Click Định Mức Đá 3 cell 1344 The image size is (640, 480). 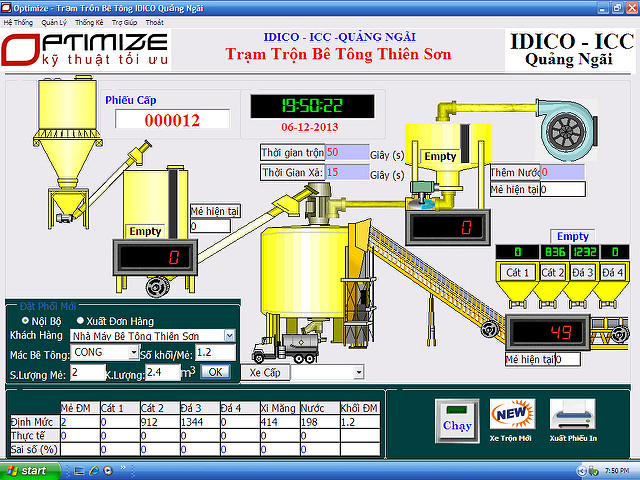coord(200,422)
